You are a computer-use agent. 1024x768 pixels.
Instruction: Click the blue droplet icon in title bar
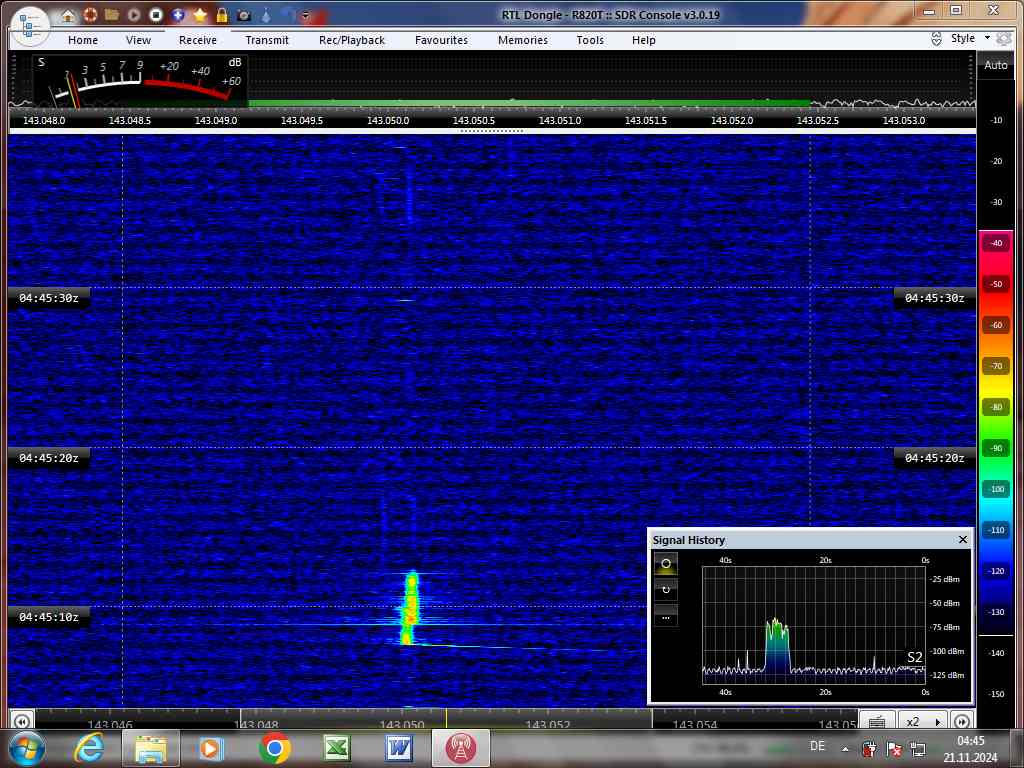tap(266, 14)
